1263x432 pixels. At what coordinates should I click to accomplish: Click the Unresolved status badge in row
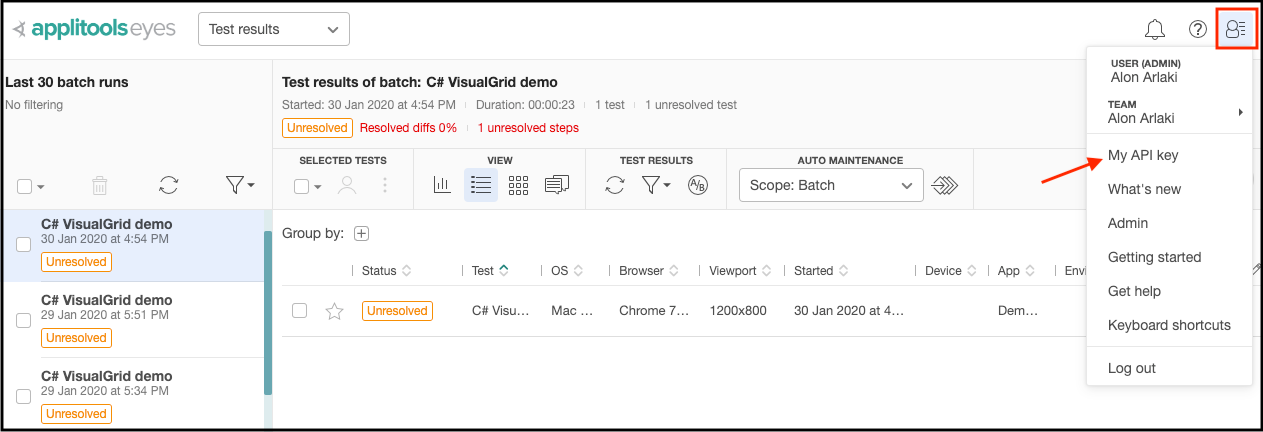[397, 311]
